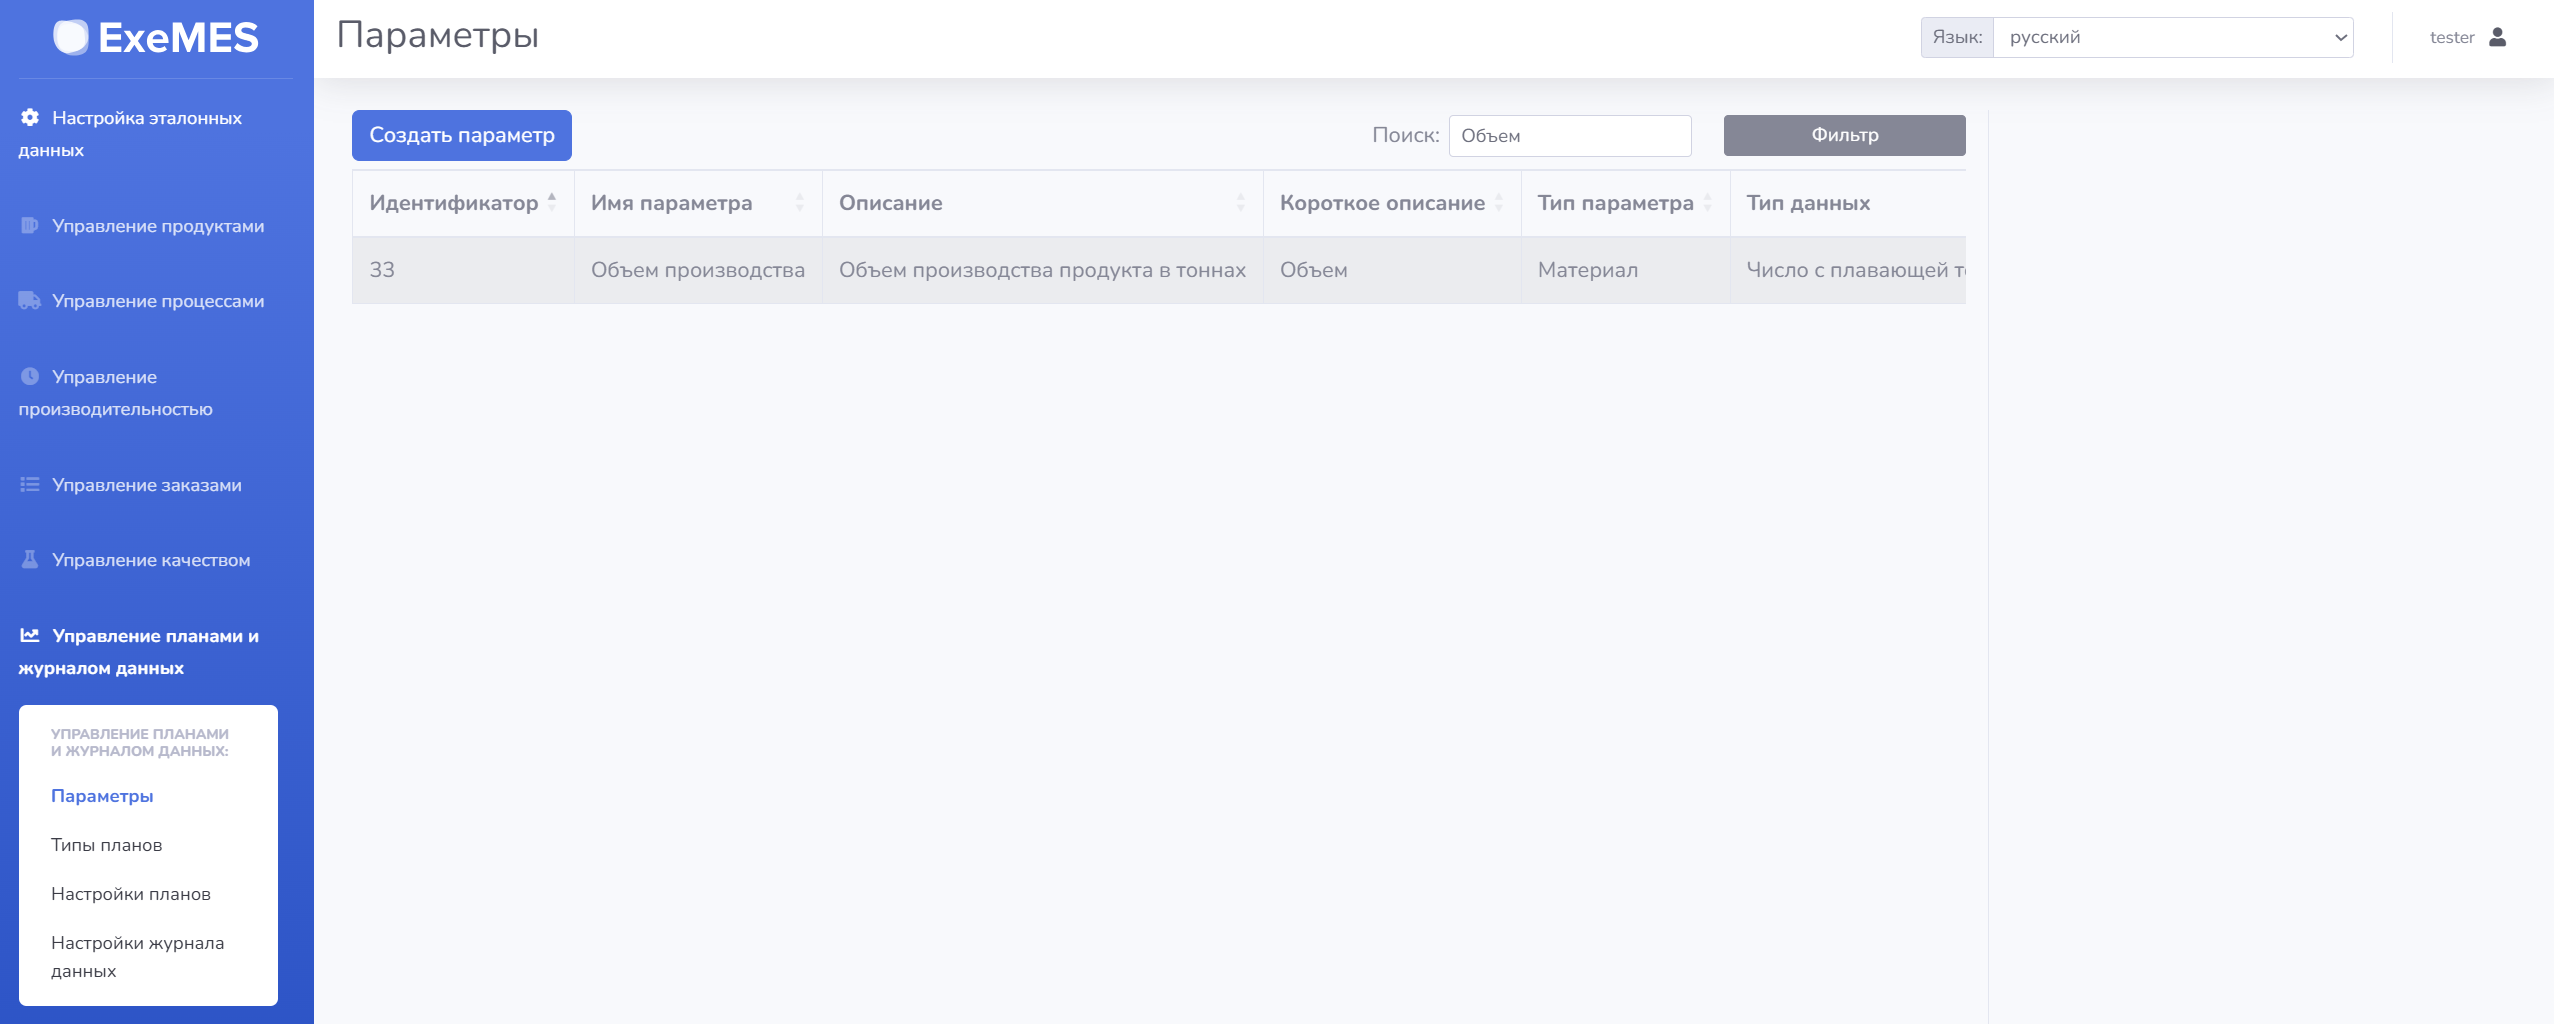This screenshot has width=2554, height=1024.
Task: Open the language dropdown showing русский
Action: tap(2173, 37)
